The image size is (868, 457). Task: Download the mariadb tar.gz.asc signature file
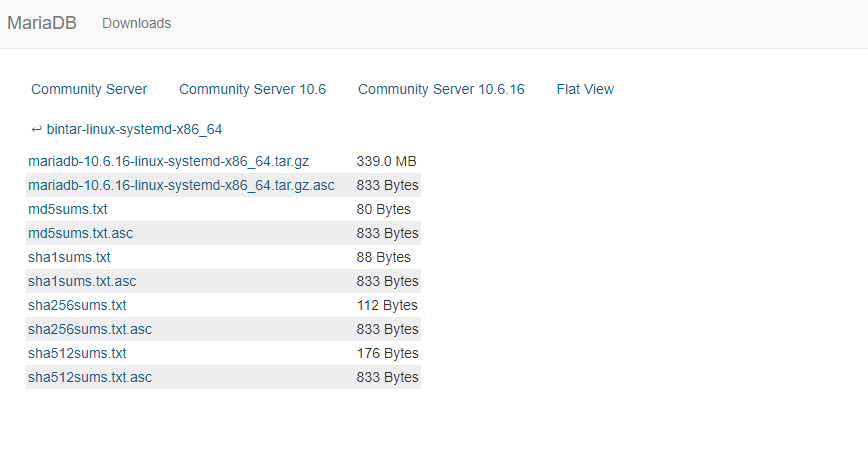coord(182,185)
